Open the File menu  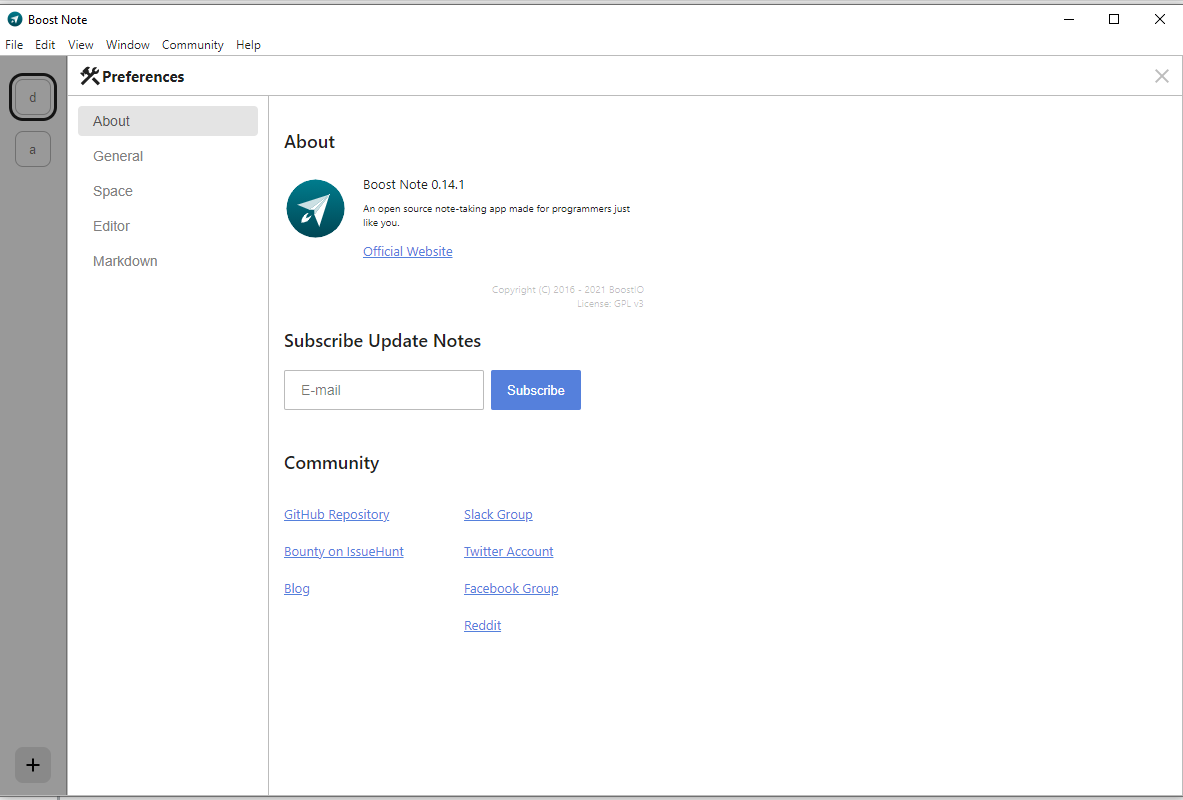coord(14,45)
